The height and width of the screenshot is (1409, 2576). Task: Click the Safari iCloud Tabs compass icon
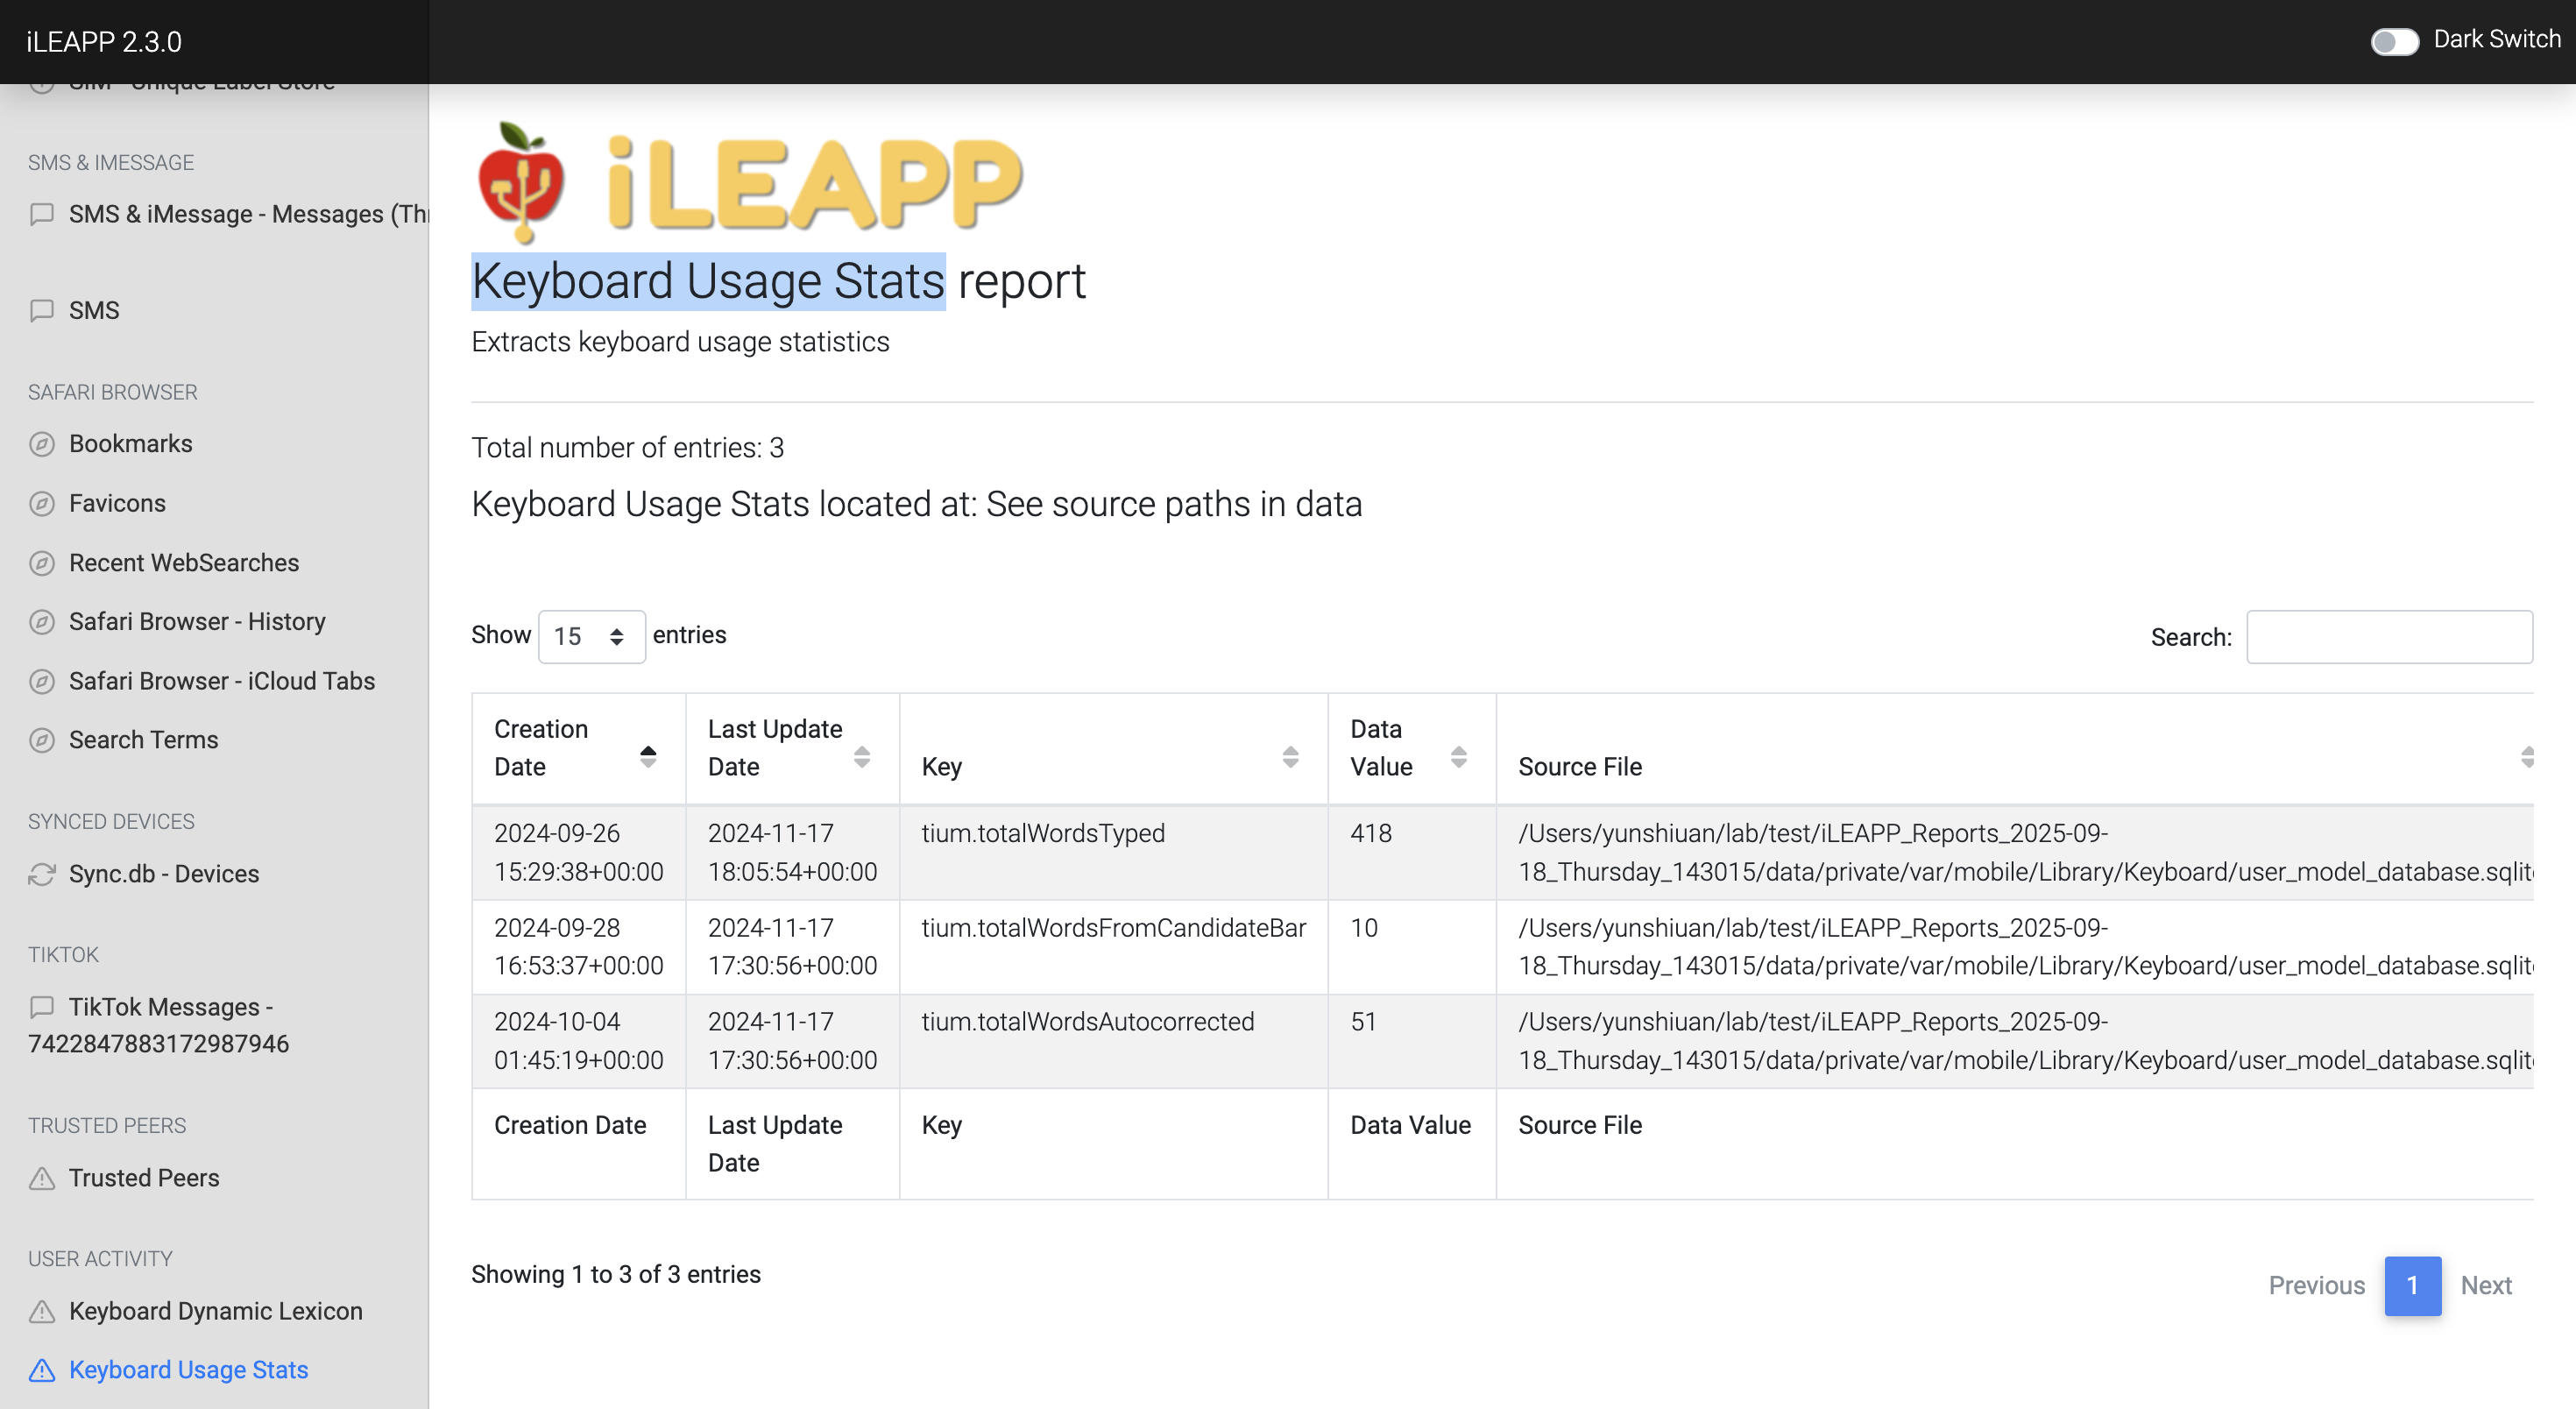click(x=41, y=681)
